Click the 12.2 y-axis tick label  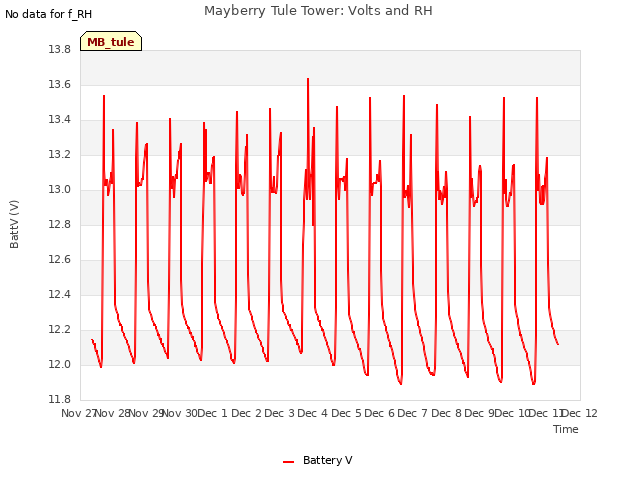pyautogui.click(x=60, y=329)
